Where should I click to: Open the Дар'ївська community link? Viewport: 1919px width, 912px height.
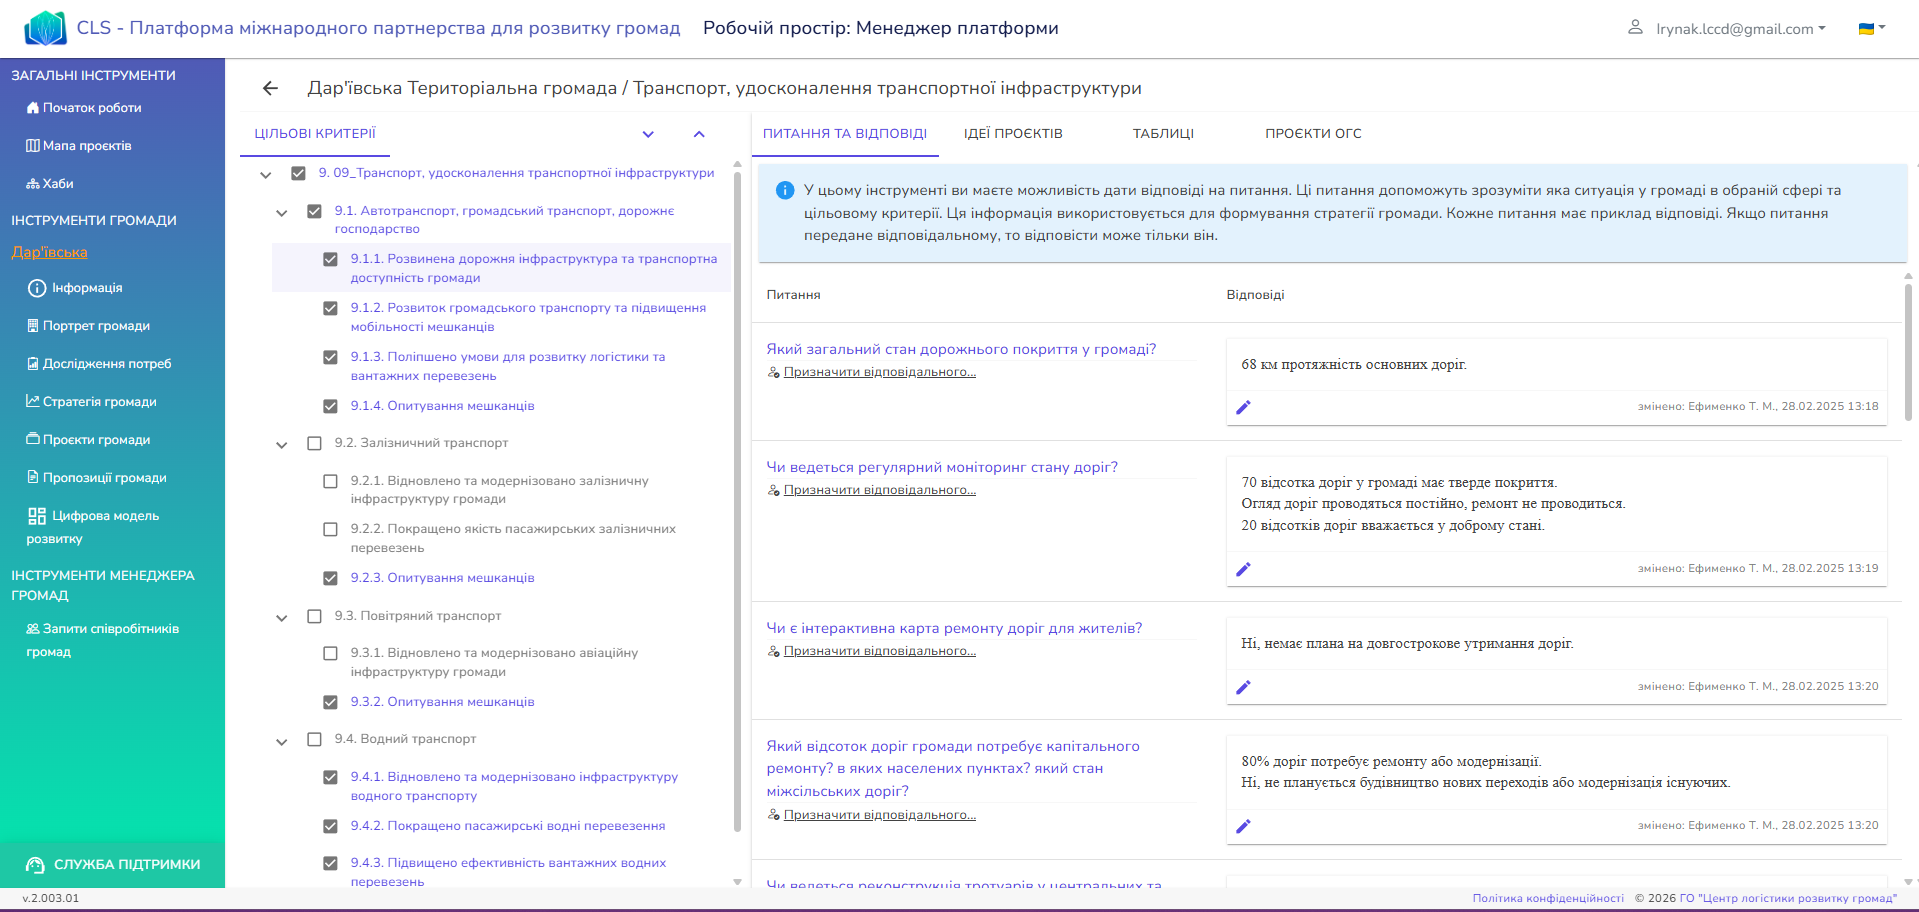click(x=49, y=252)
